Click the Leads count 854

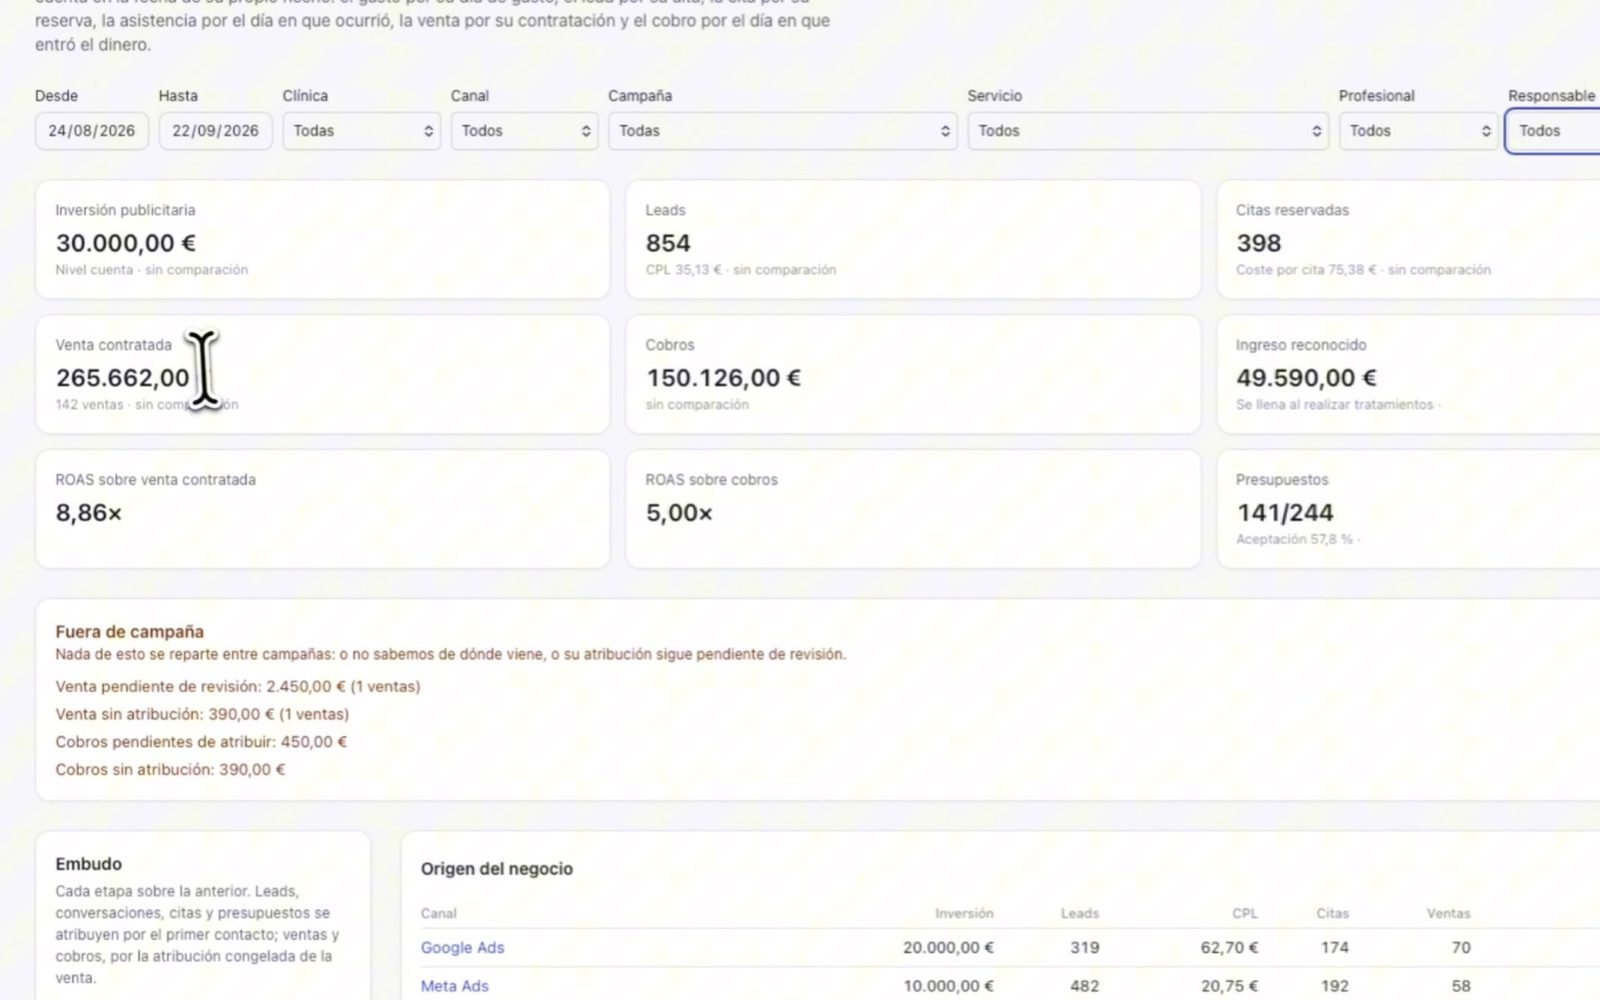[x=668, y=243]
